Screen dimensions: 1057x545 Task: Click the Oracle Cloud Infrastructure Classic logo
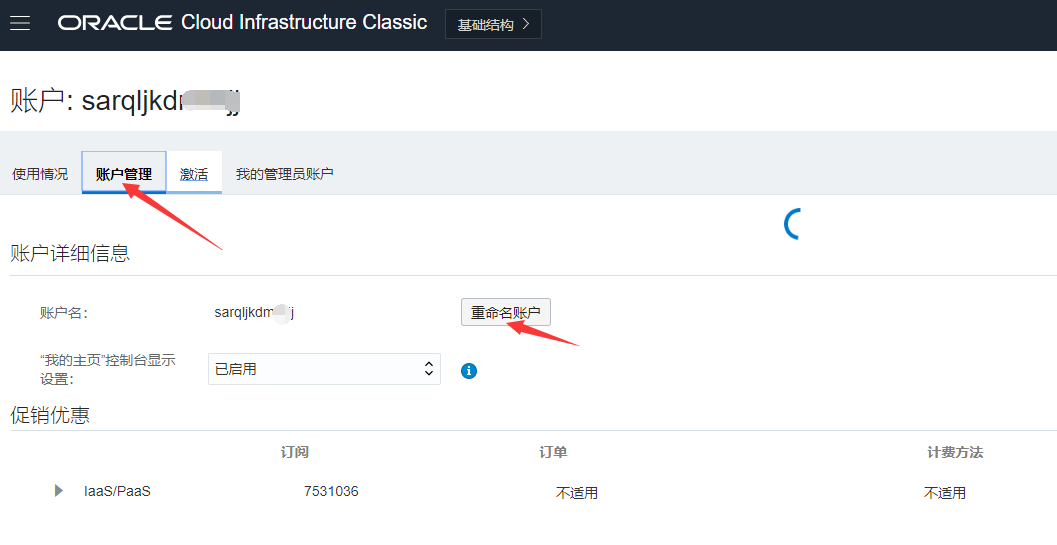242,23
